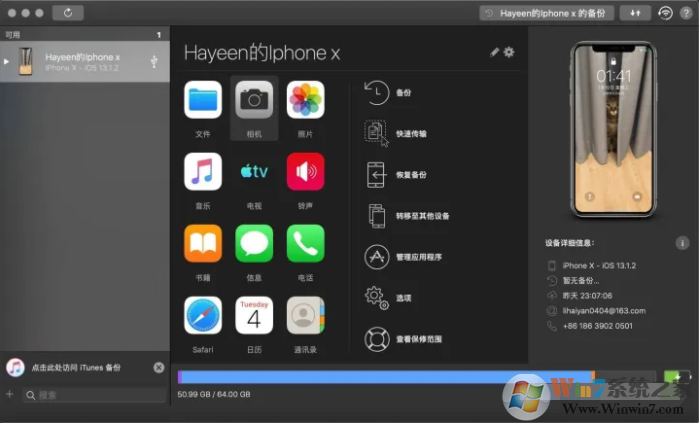The width and height of the screenshot is (700, 423).
Task: Open Options (选项) with gears icon
Action: (388, 298)
